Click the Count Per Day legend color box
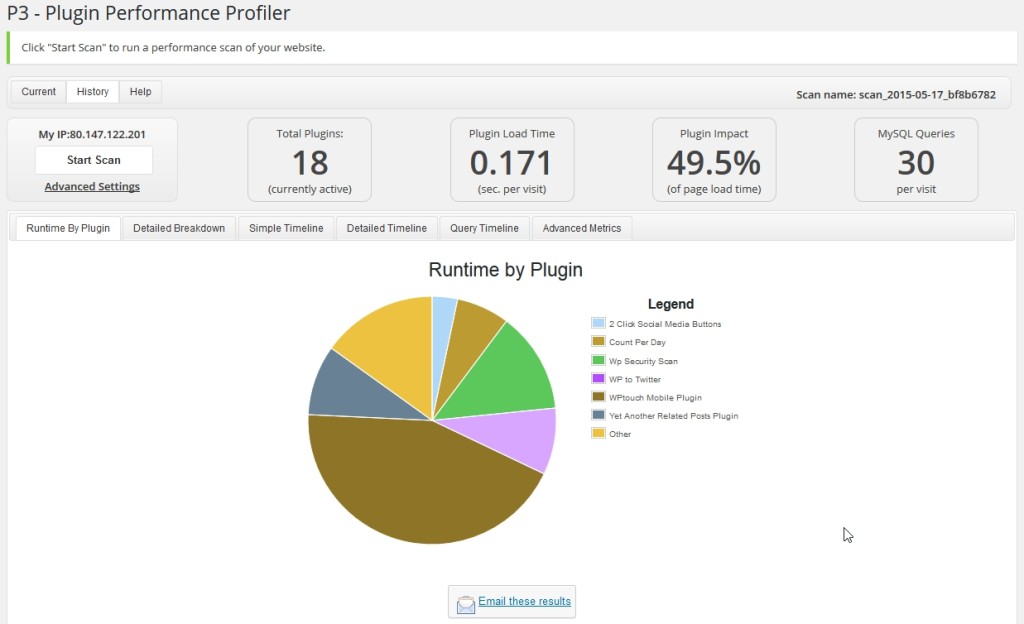The height and width of the screenshot is (624, 1024). (598, 342)
